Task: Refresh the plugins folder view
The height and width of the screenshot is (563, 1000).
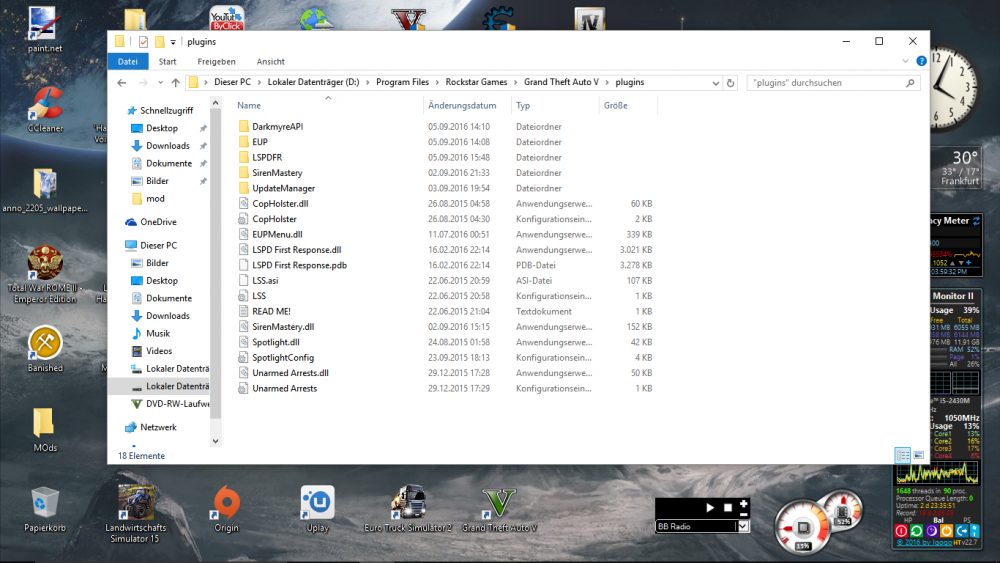Action: point(731,83)
